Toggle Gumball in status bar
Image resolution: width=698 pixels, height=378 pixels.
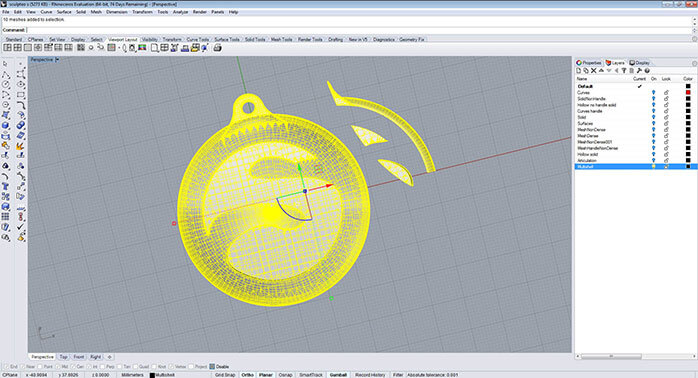(338, 375)
